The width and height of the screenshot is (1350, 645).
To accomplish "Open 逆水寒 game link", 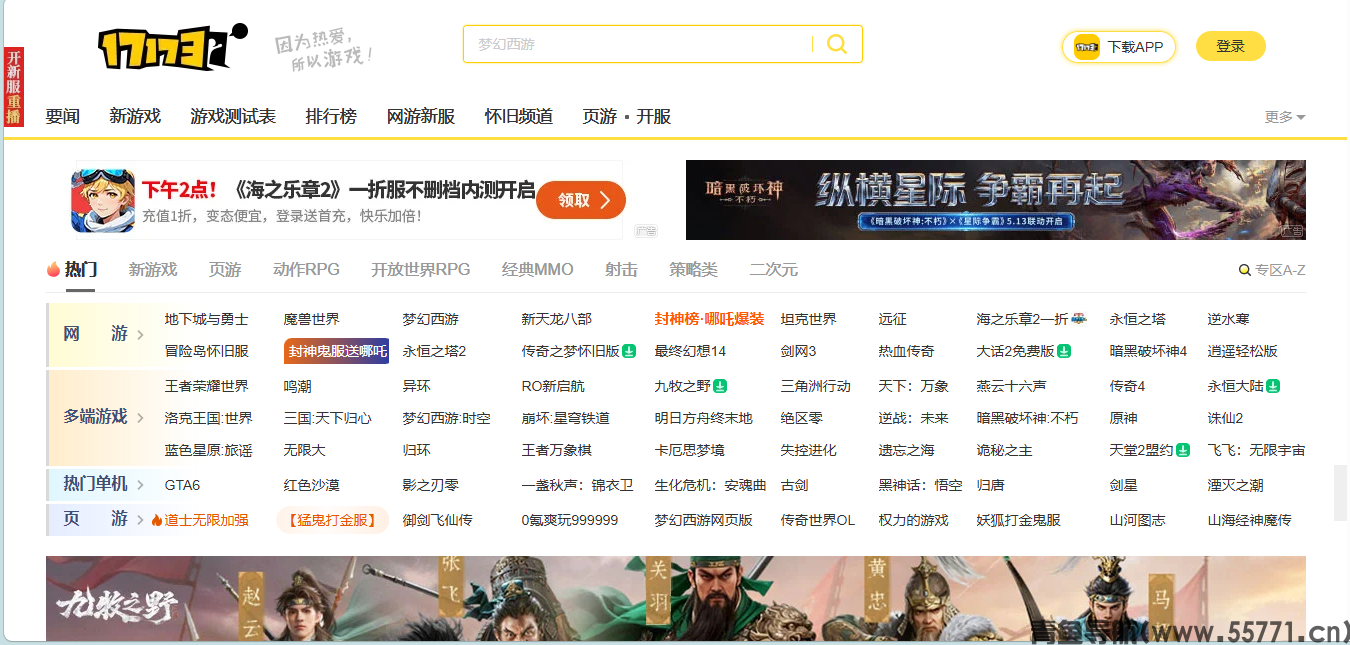I will click(1228, 319).
